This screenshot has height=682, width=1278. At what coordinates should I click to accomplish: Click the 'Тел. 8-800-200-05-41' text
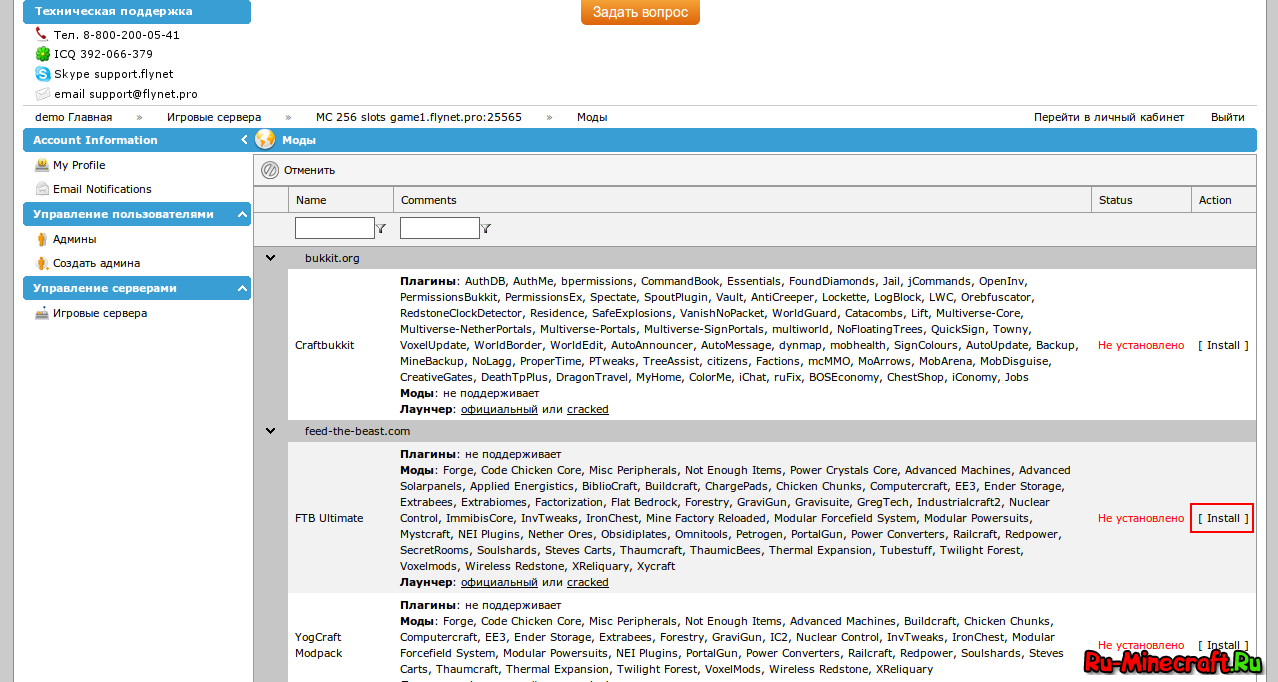(117, 34)
